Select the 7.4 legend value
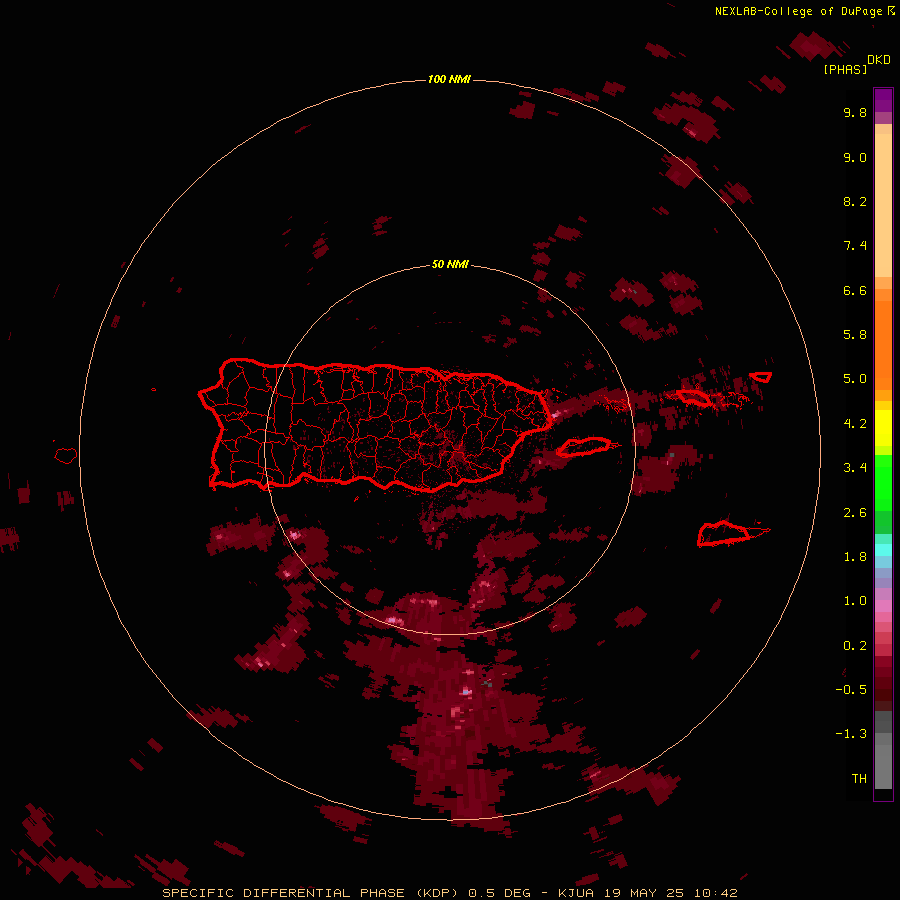900x900 pixels. pyautogui.click(x=855, y=246)
